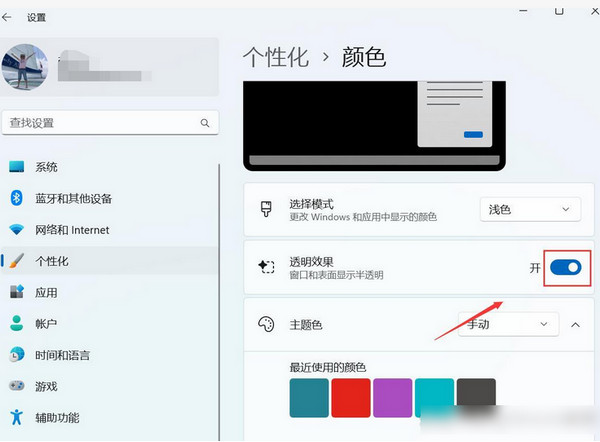Turn off the 透明效果 toggle
Screen dimensions: 600x442
click(566, 267)
